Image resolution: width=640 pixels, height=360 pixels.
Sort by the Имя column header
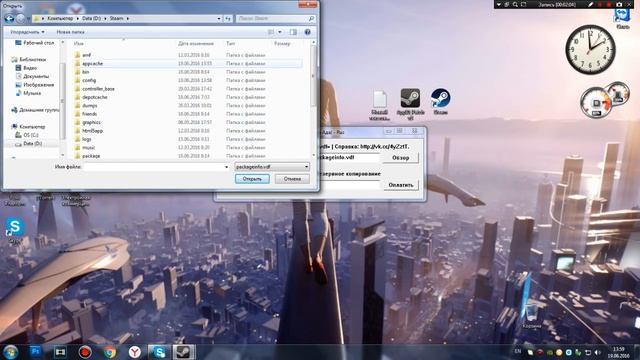click(x=79, y=43)
